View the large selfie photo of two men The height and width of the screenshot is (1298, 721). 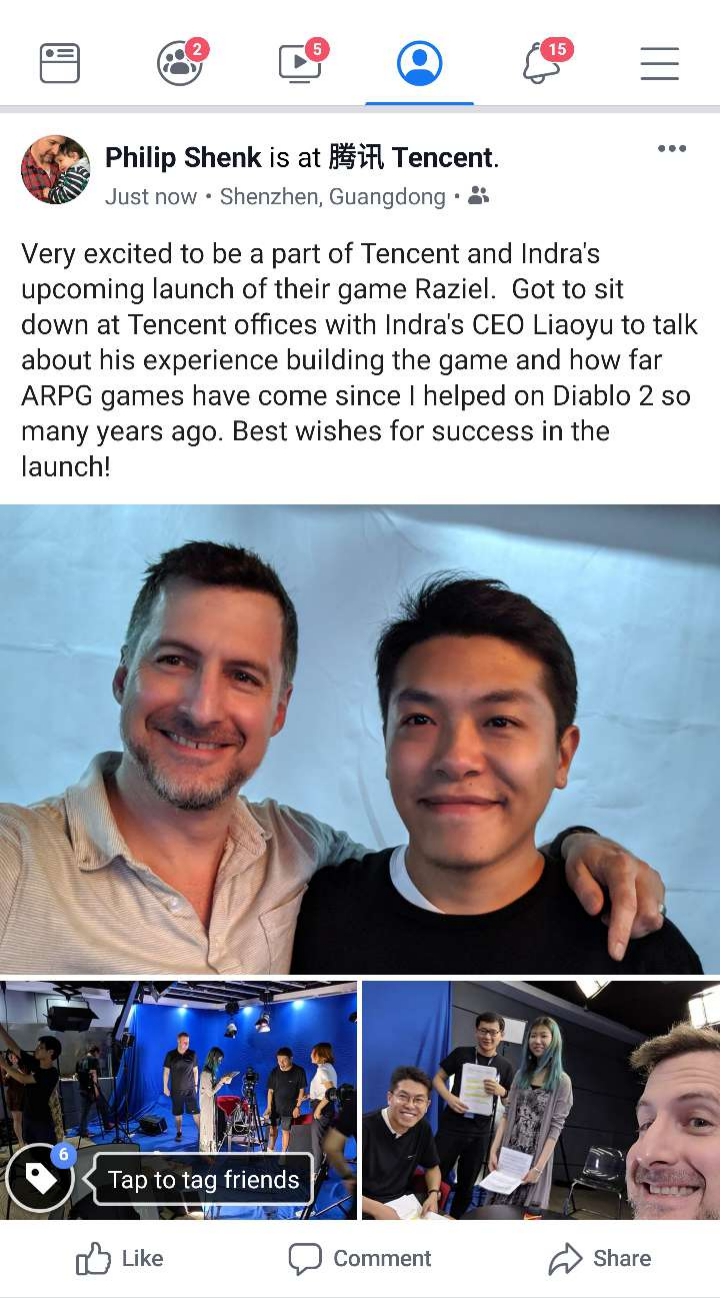pyautogui.click(x=360, y=739)
